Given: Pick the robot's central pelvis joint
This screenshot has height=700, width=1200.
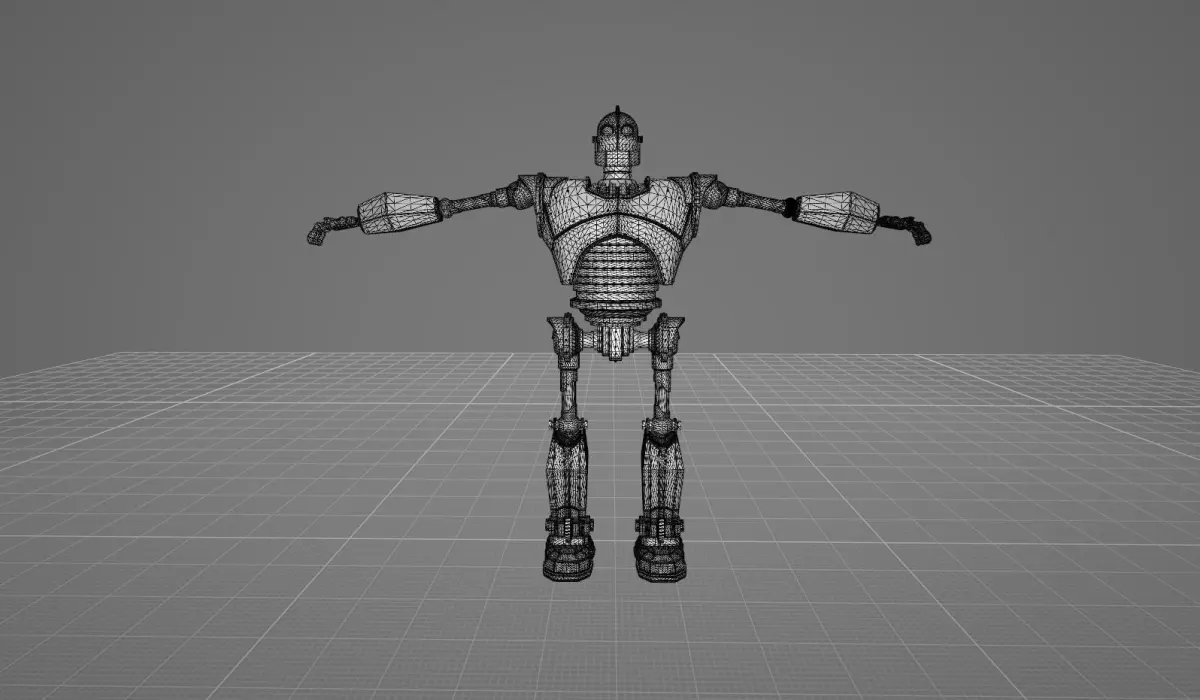Looking at the screenshot, I should click(x=617, y=341).
